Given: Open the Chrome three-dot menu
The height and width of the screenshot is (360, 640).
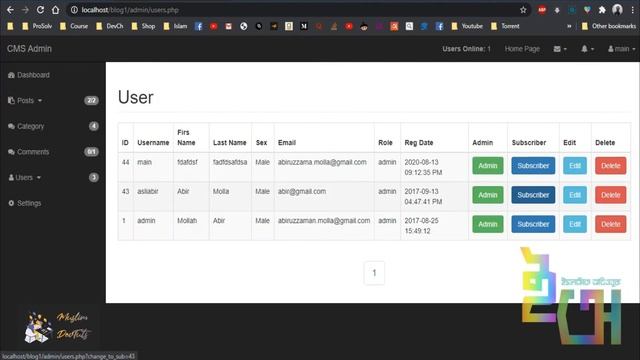Looking at the screenshot, I should 633,10.
